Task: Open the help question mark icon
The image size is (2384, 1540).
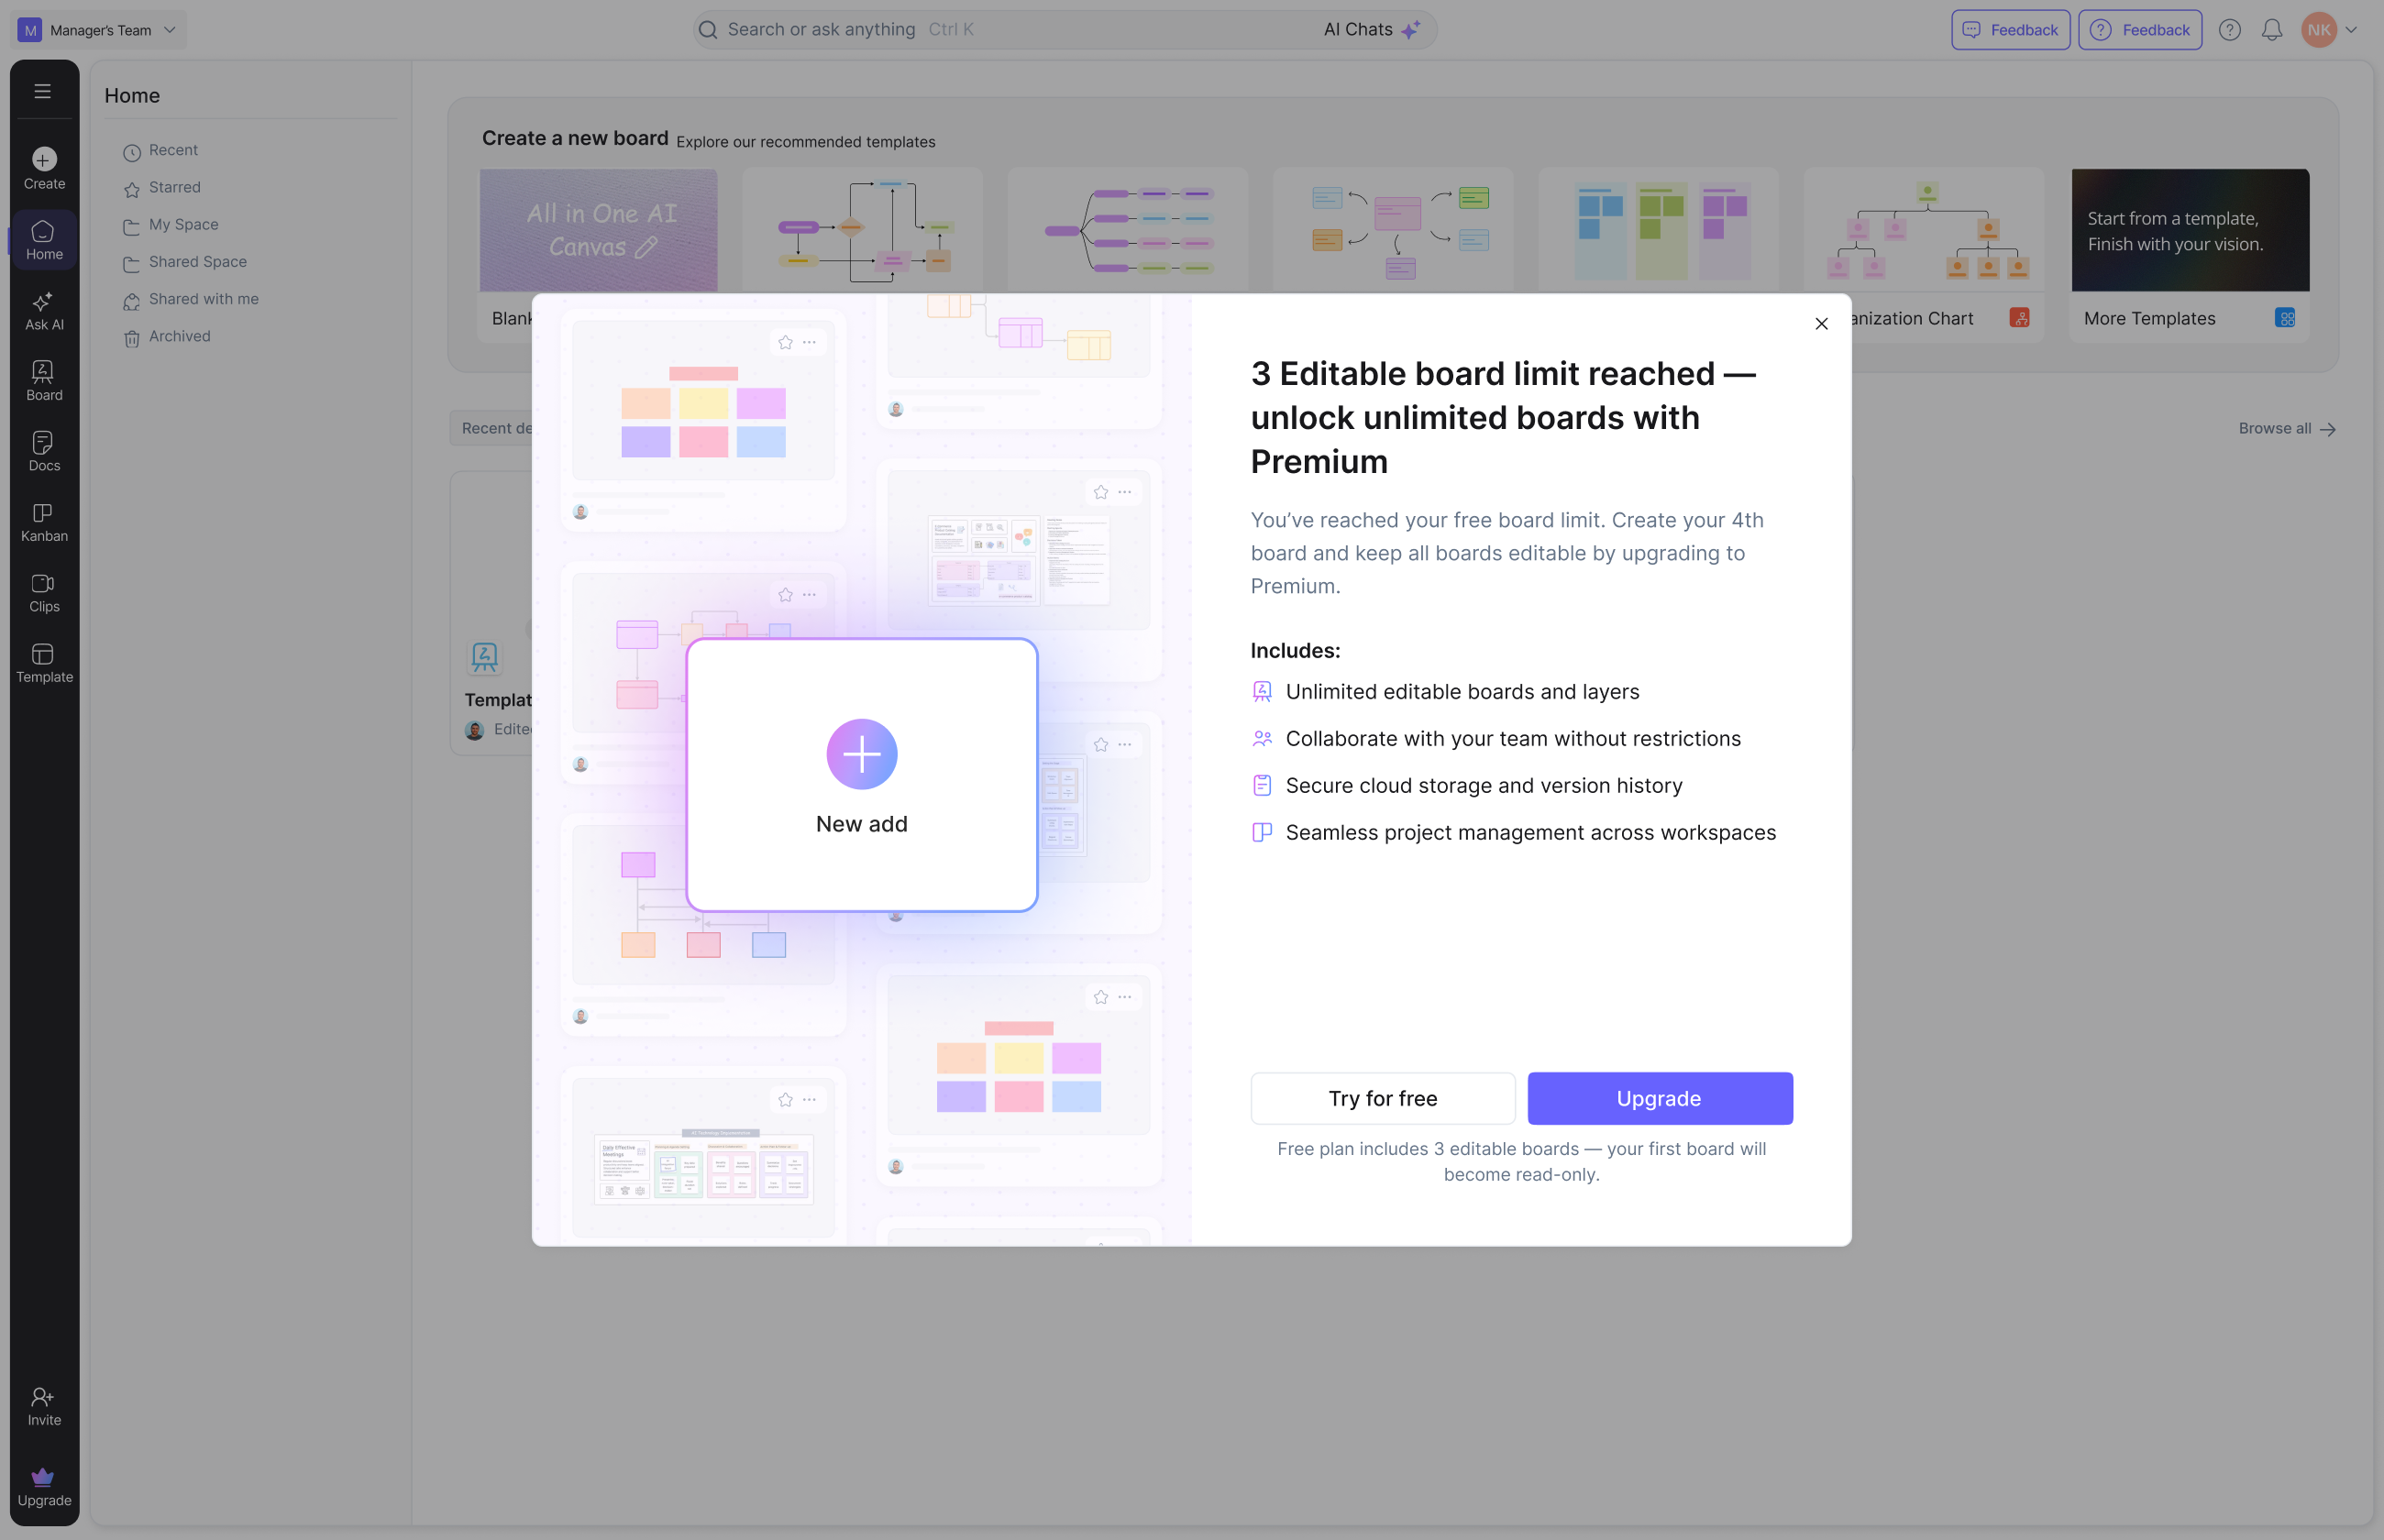Action: (x=2229, y=30)
